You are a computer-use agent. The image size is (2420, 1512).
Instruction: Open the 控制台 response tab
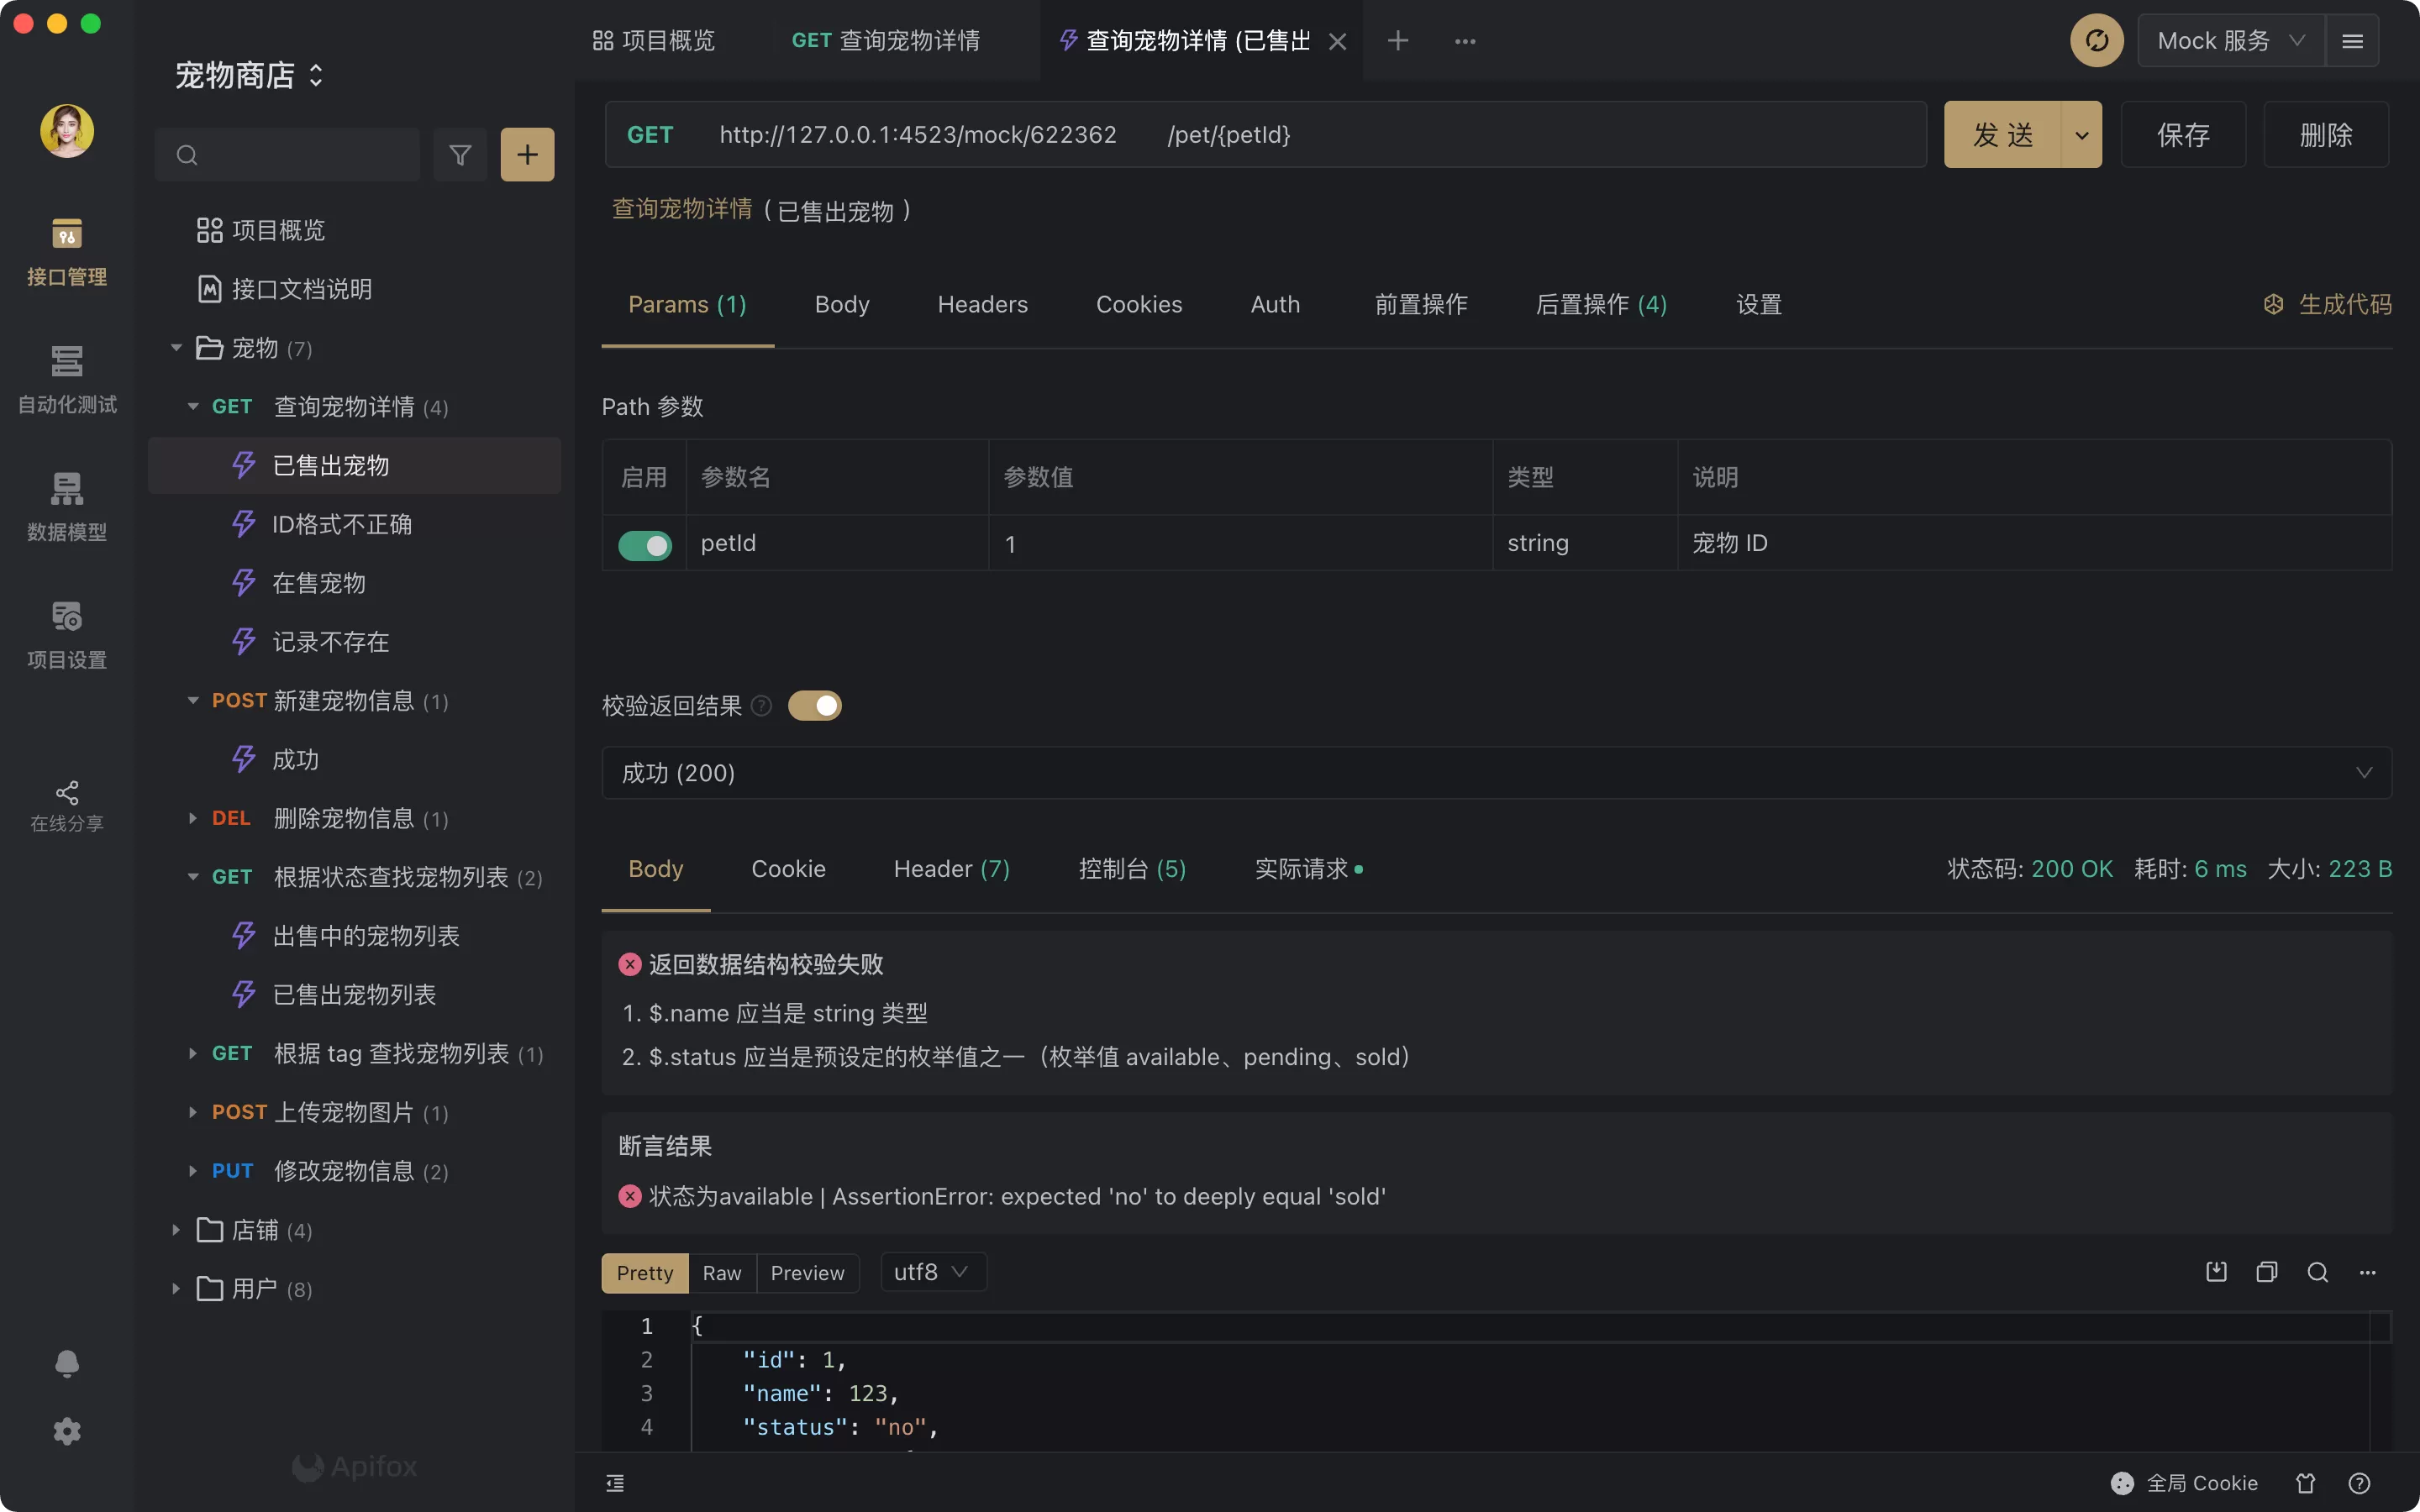pyautogui.click(x=1131, y=869)
